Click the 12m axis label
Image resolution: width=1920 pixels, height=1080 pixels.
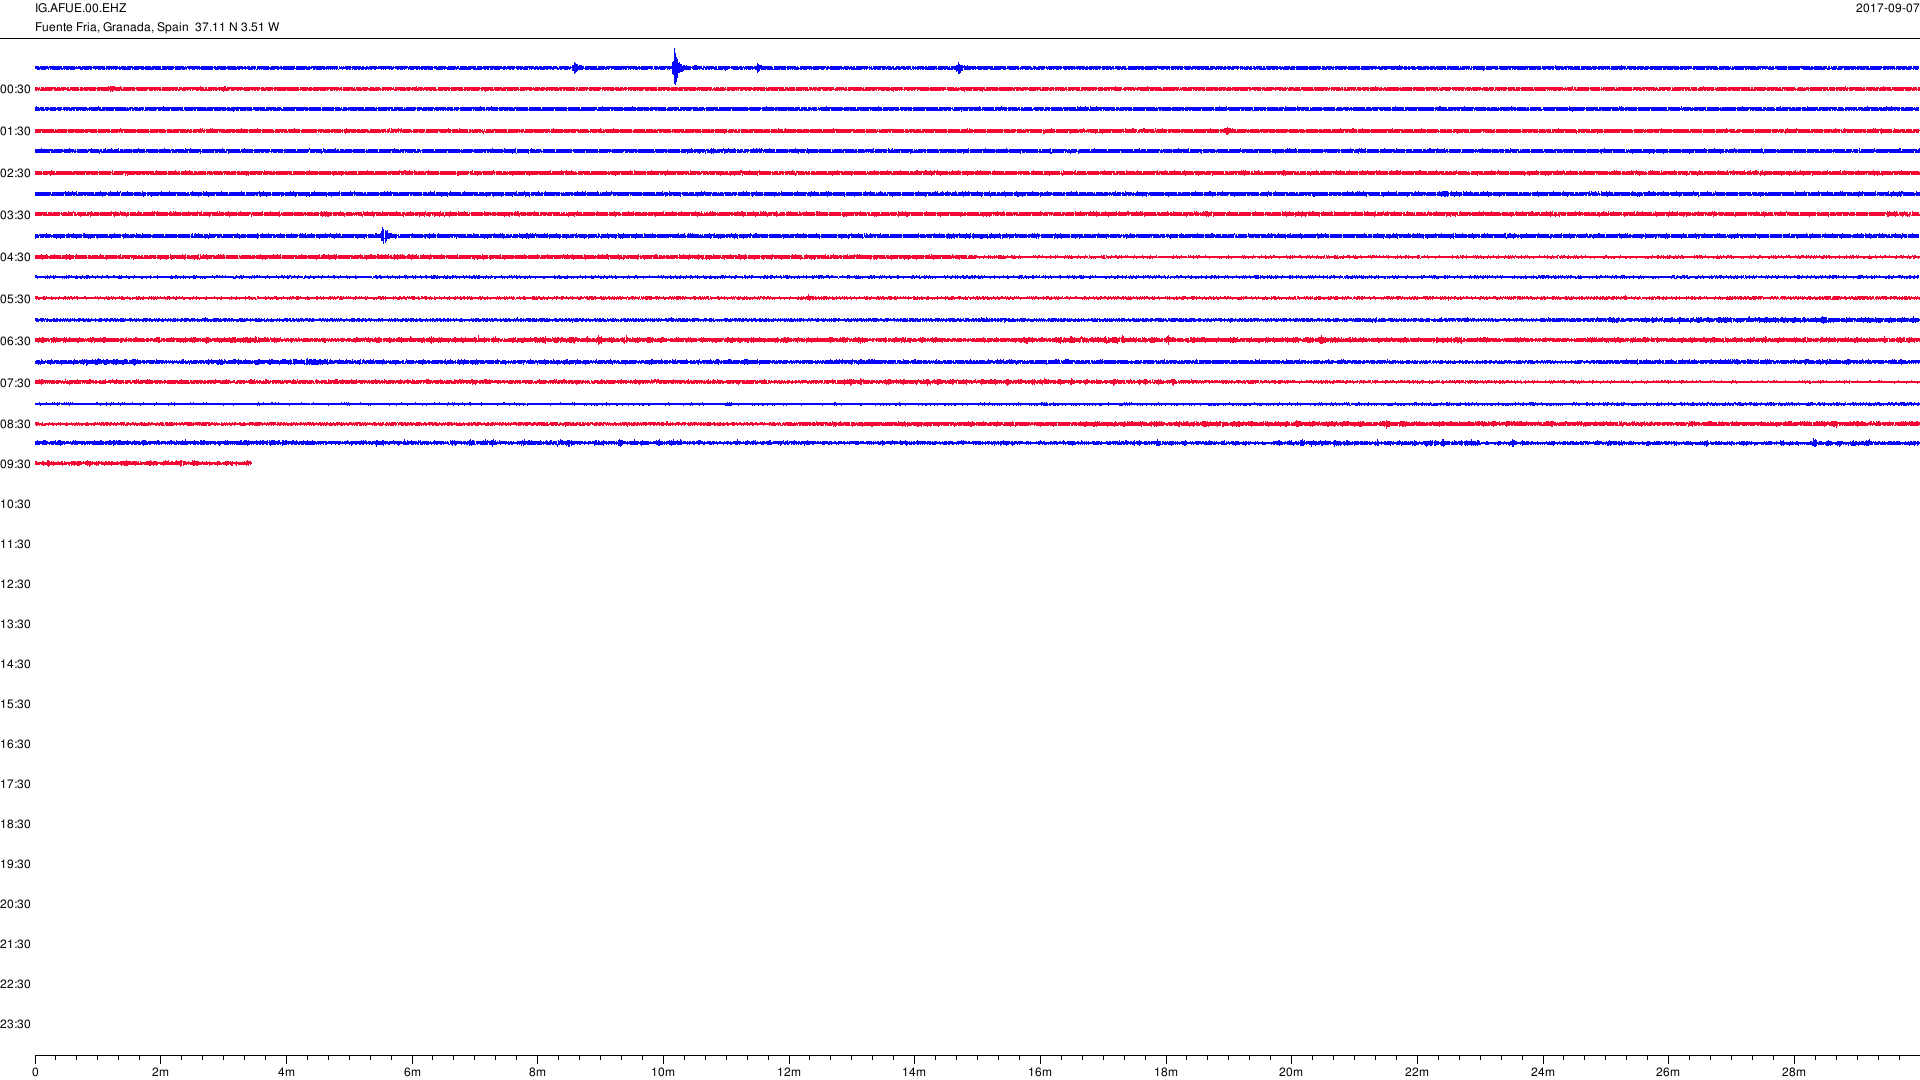789,1072
